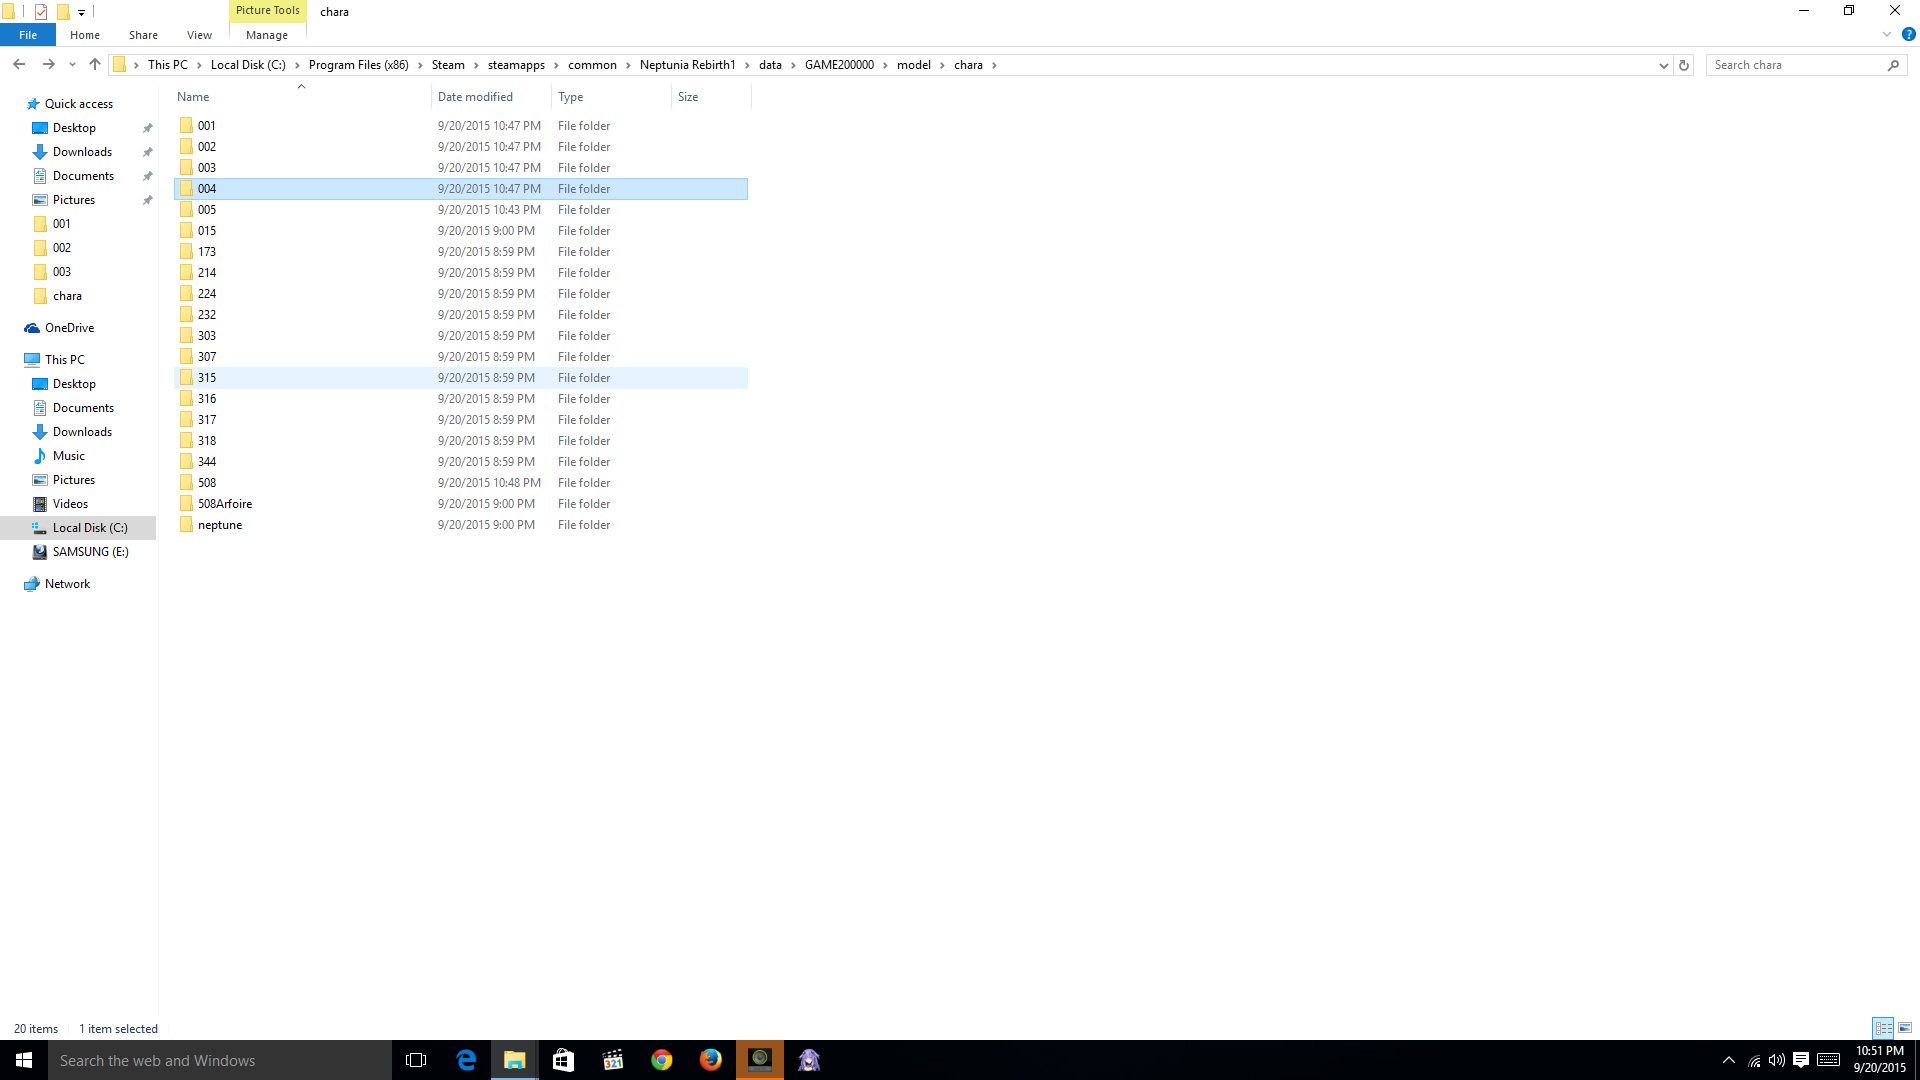This screenshot has width=1920, height=1080.
Task: Click Task View icon on taskbar
Action: 416,1060
